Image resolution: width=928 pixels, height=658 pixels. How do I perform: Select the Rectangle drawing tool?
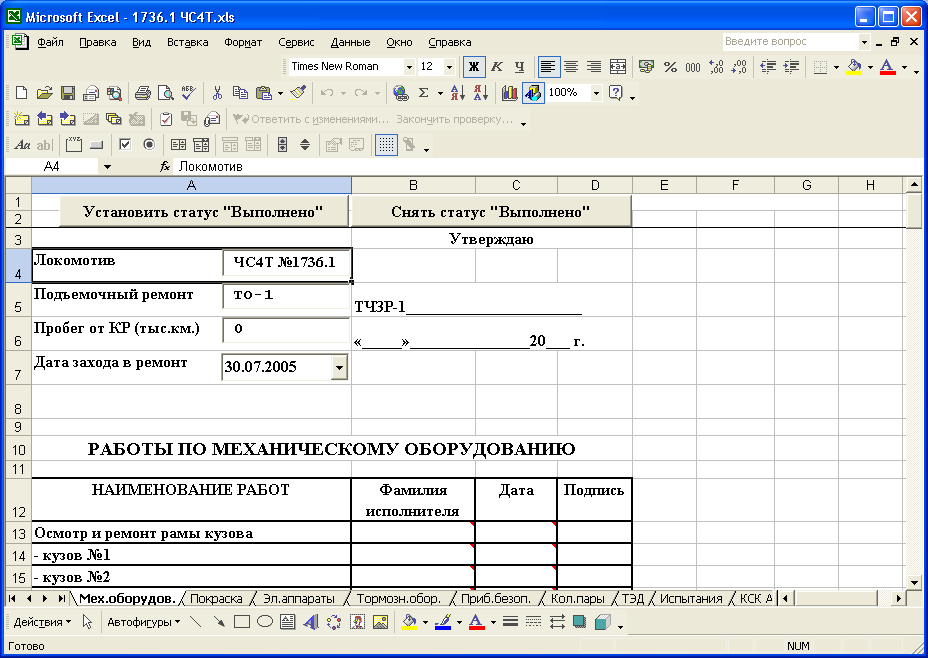coord(241,622)
